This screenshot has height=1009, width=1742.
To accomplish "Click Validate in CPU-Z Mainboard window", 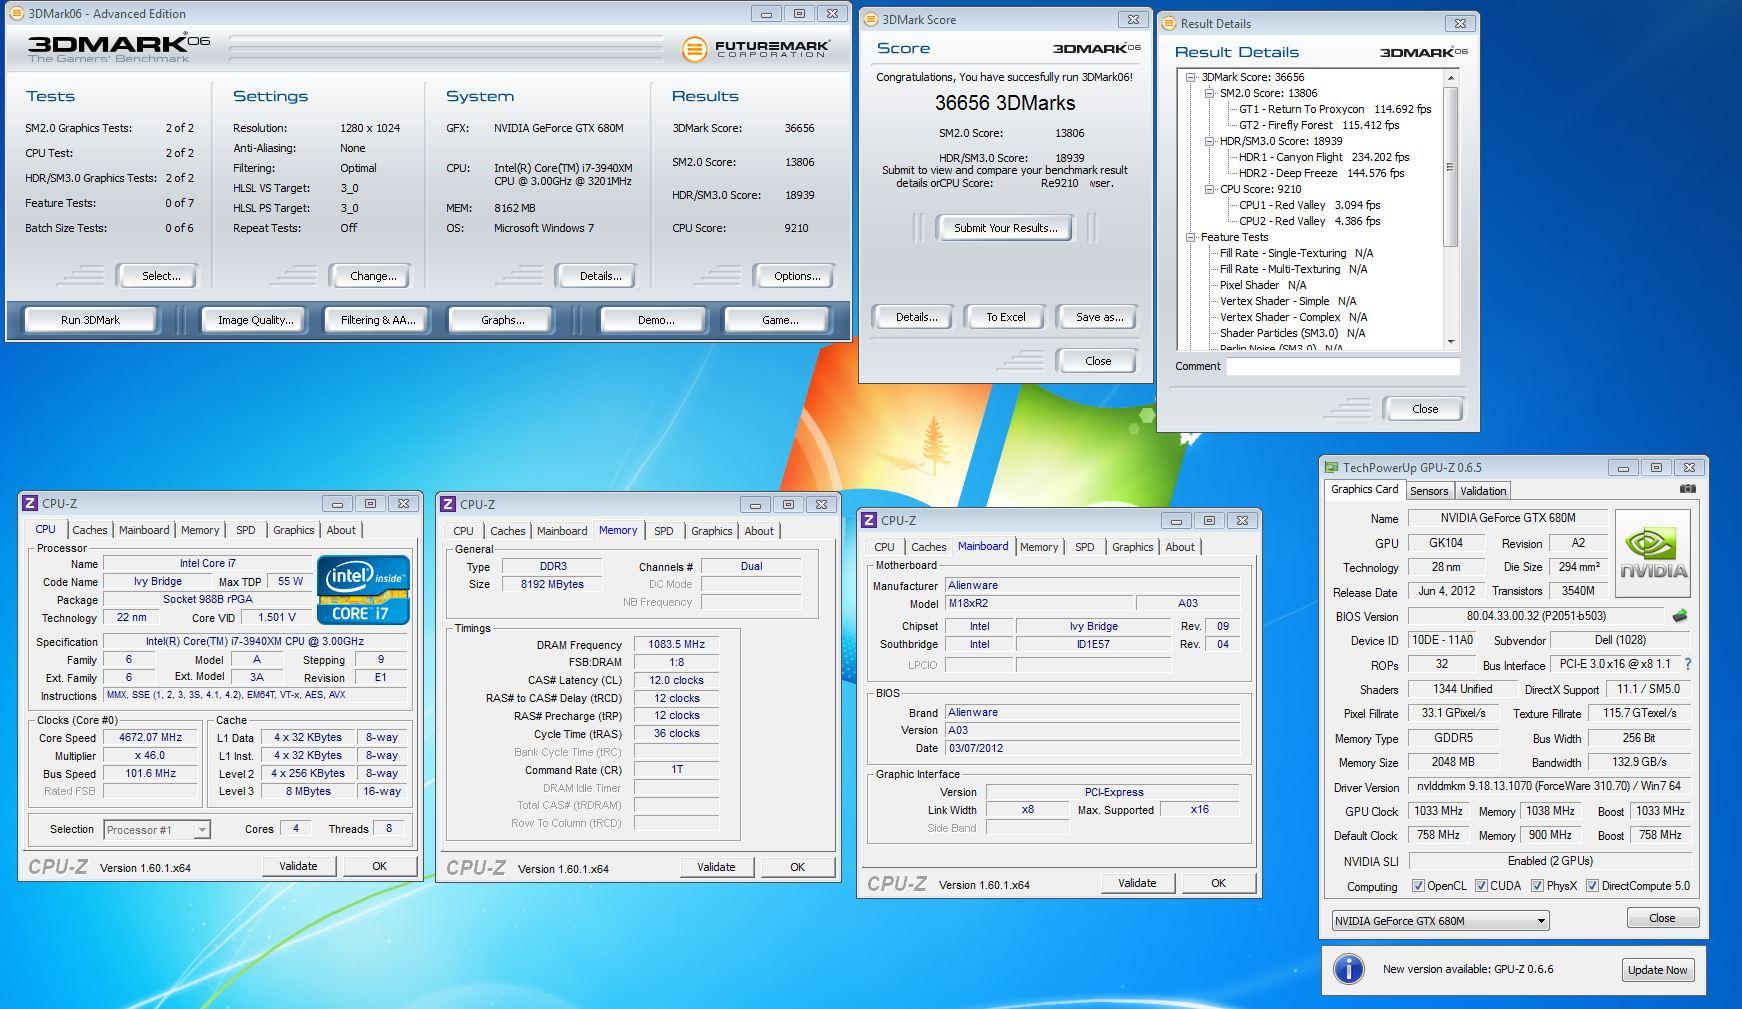I will (x=1137, y=883).
